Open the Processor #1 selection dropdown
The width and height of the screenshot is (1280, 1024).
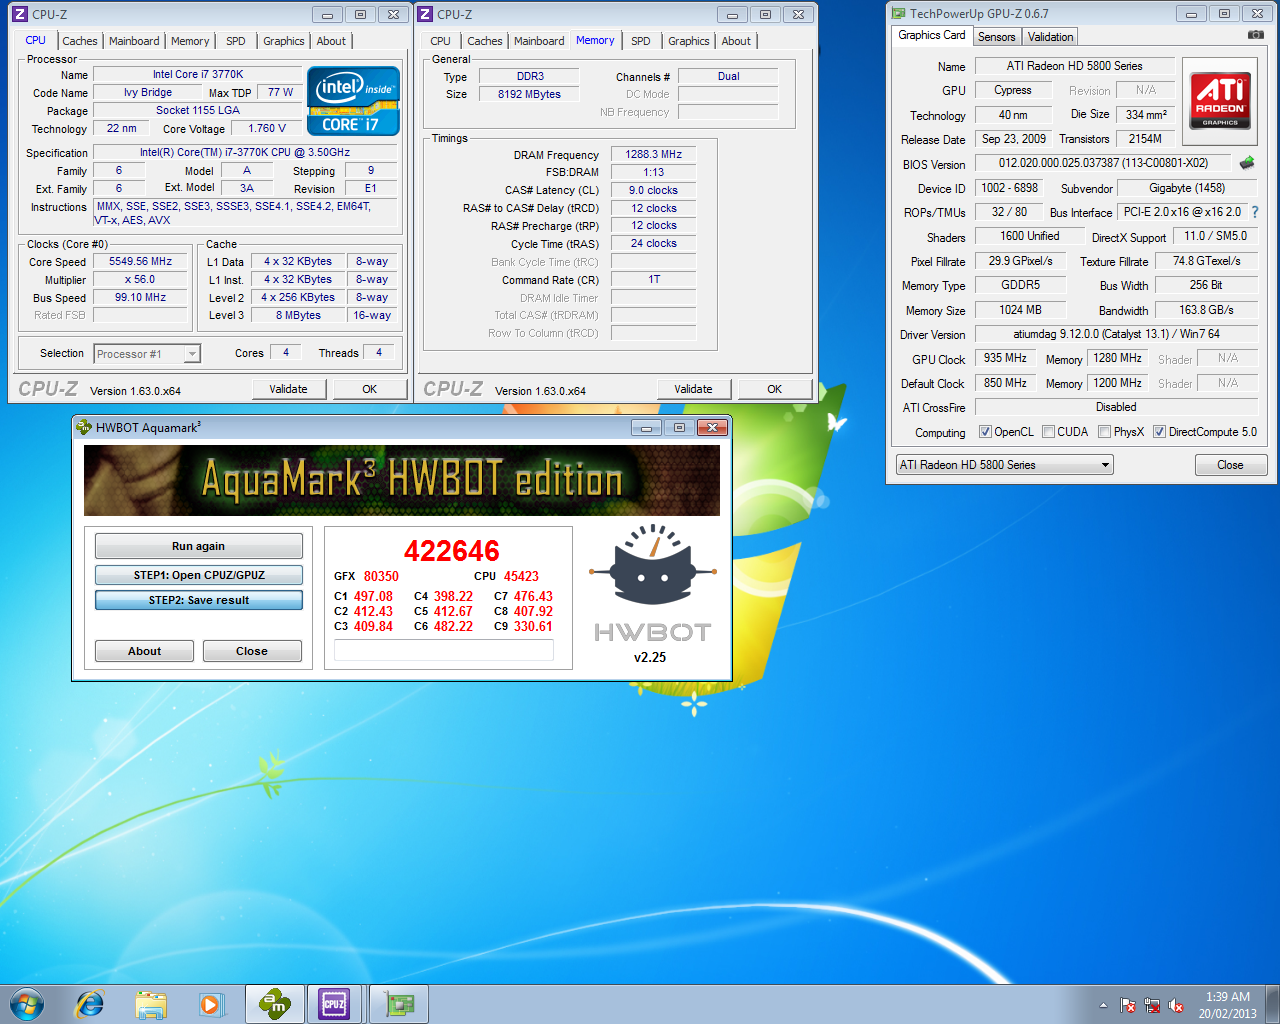147,354
